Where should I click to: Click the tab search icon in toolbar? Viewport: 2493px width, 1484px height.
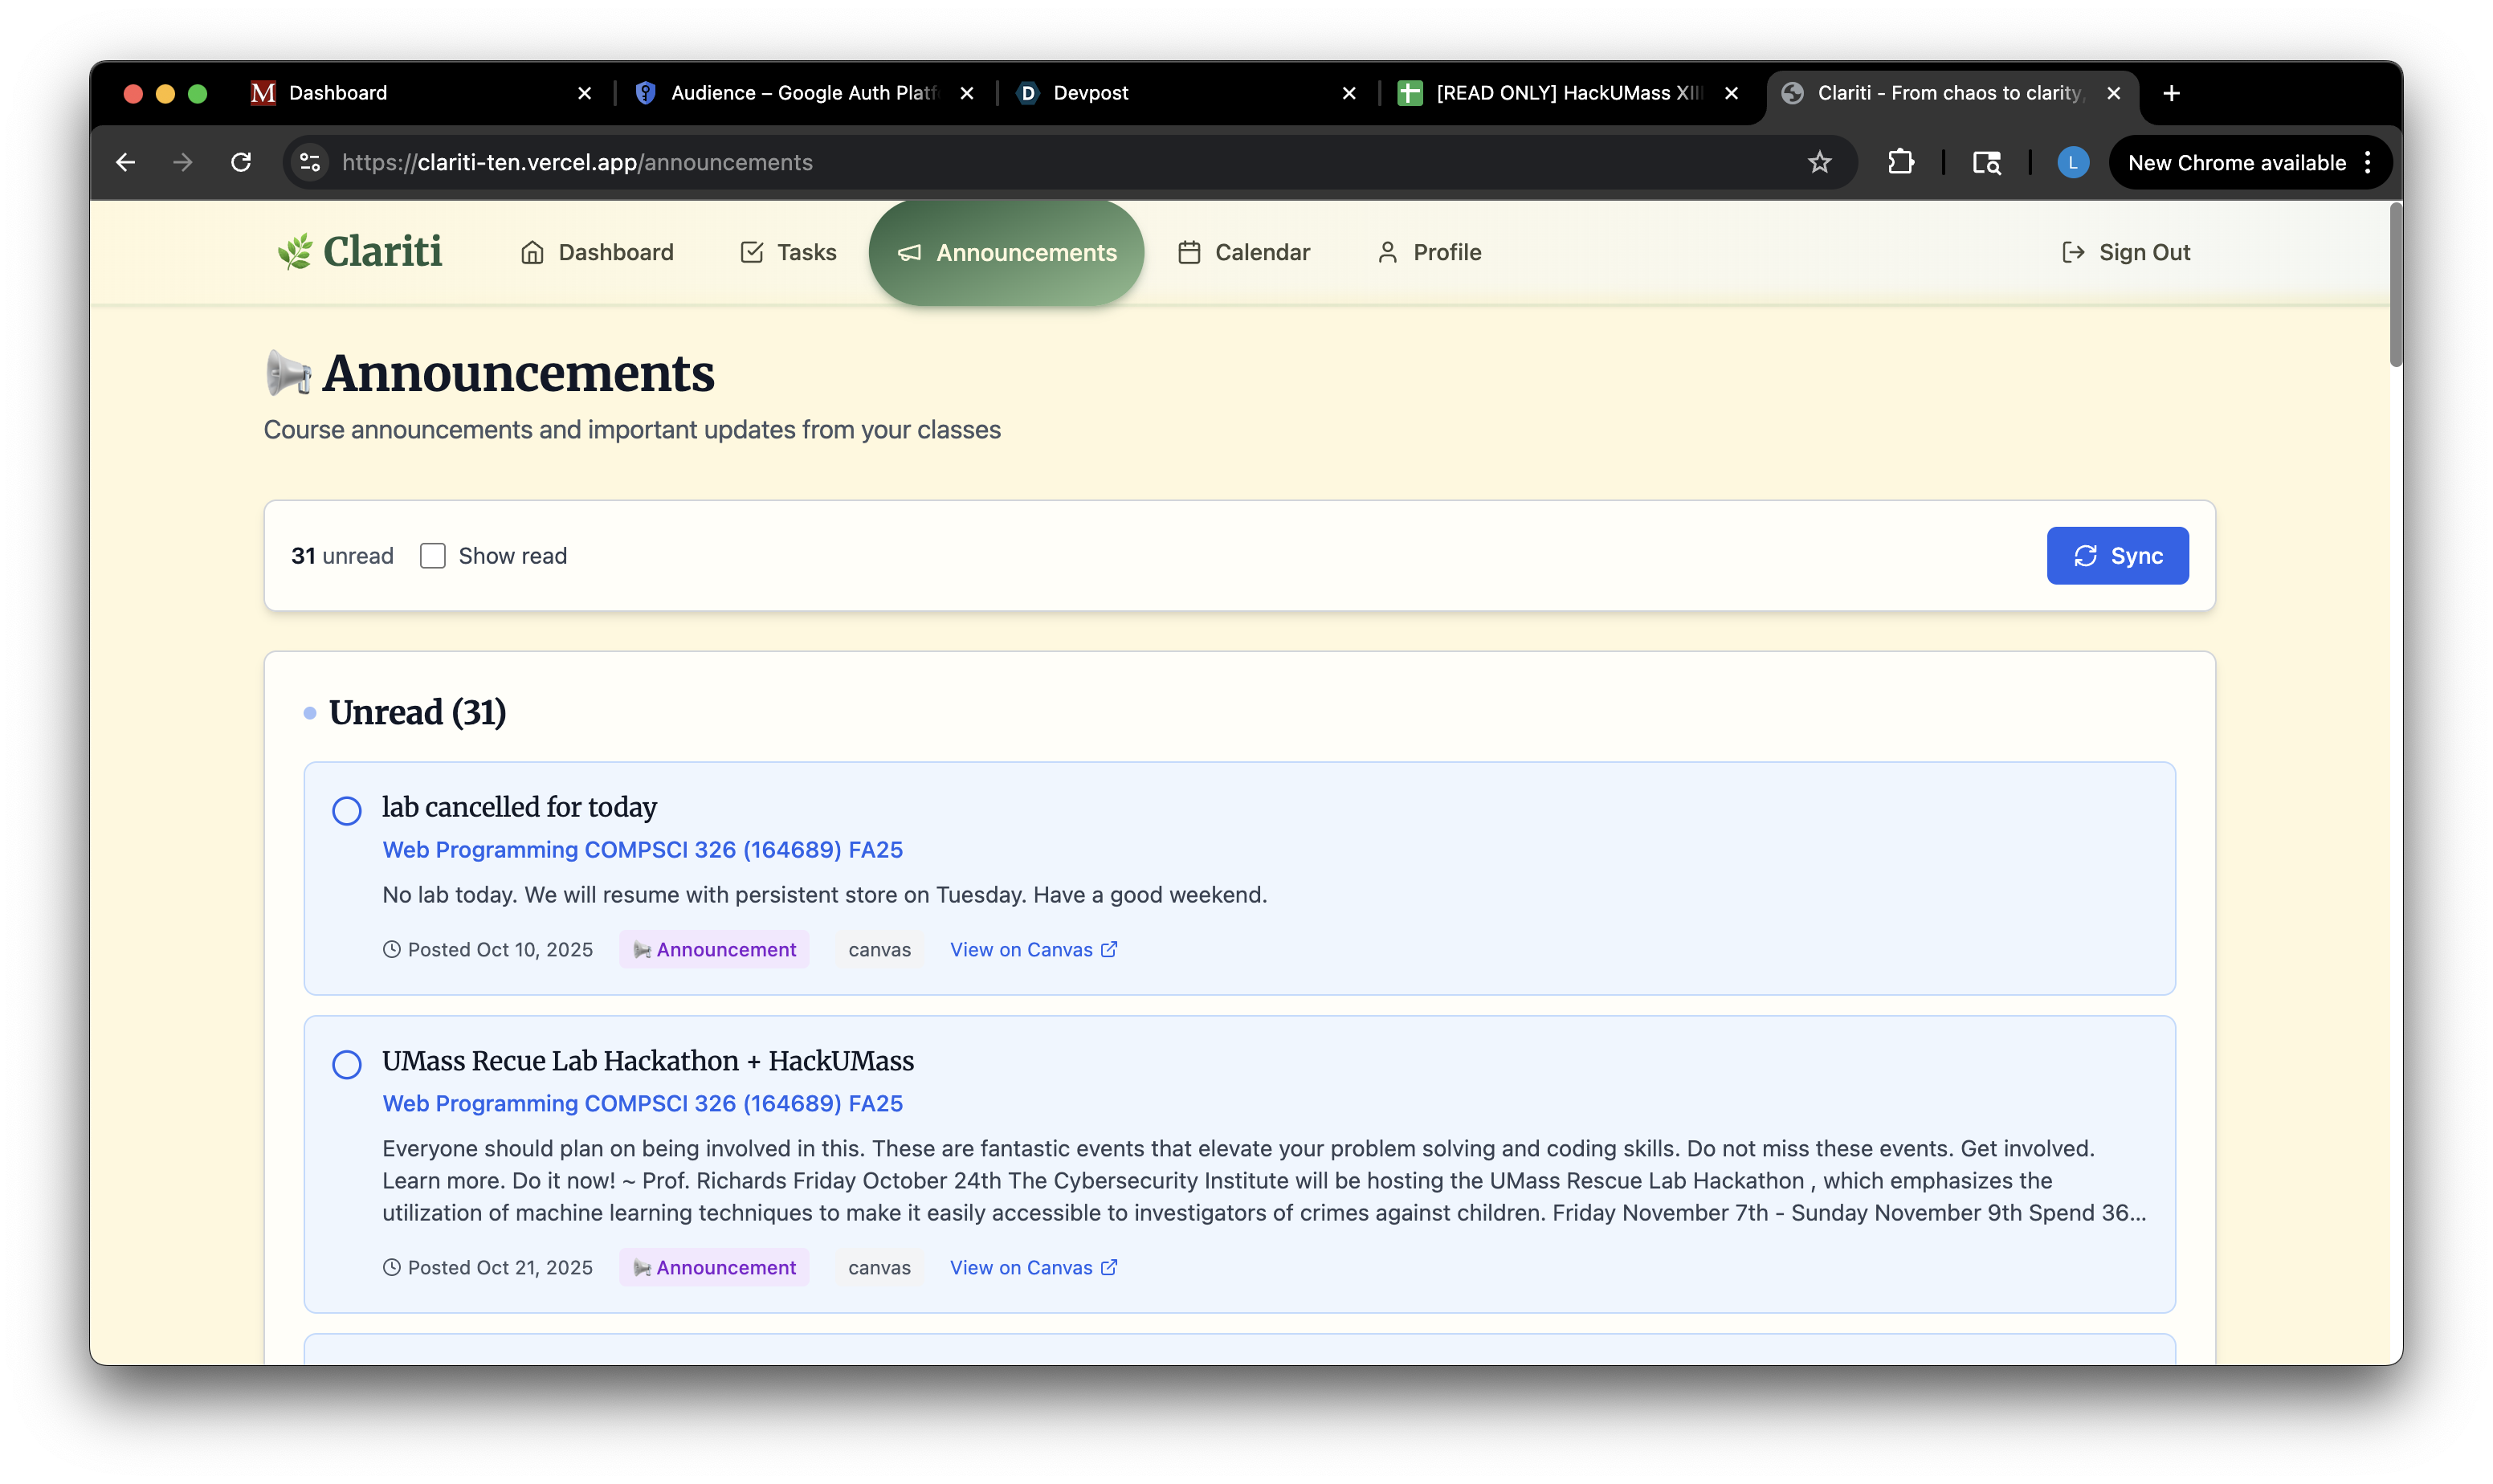(x=1986, y=162)
